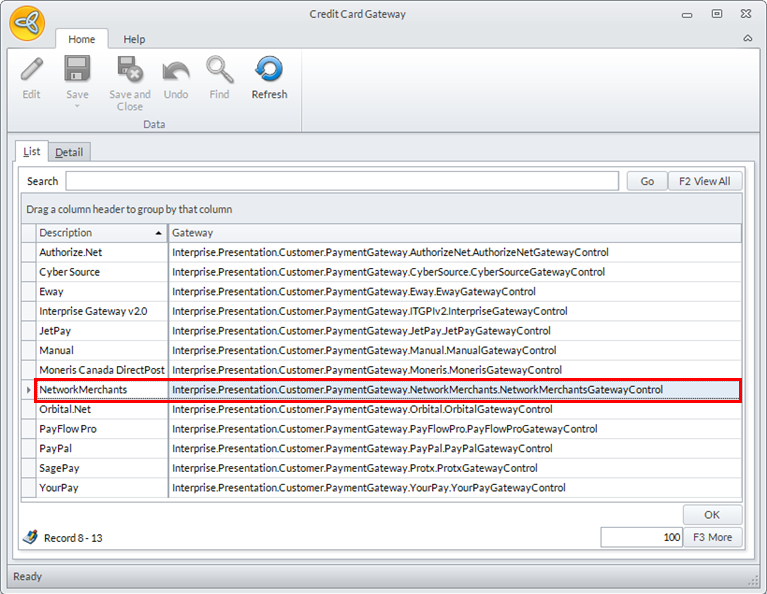Click the Gateway column header

click(x=453, y=233)
